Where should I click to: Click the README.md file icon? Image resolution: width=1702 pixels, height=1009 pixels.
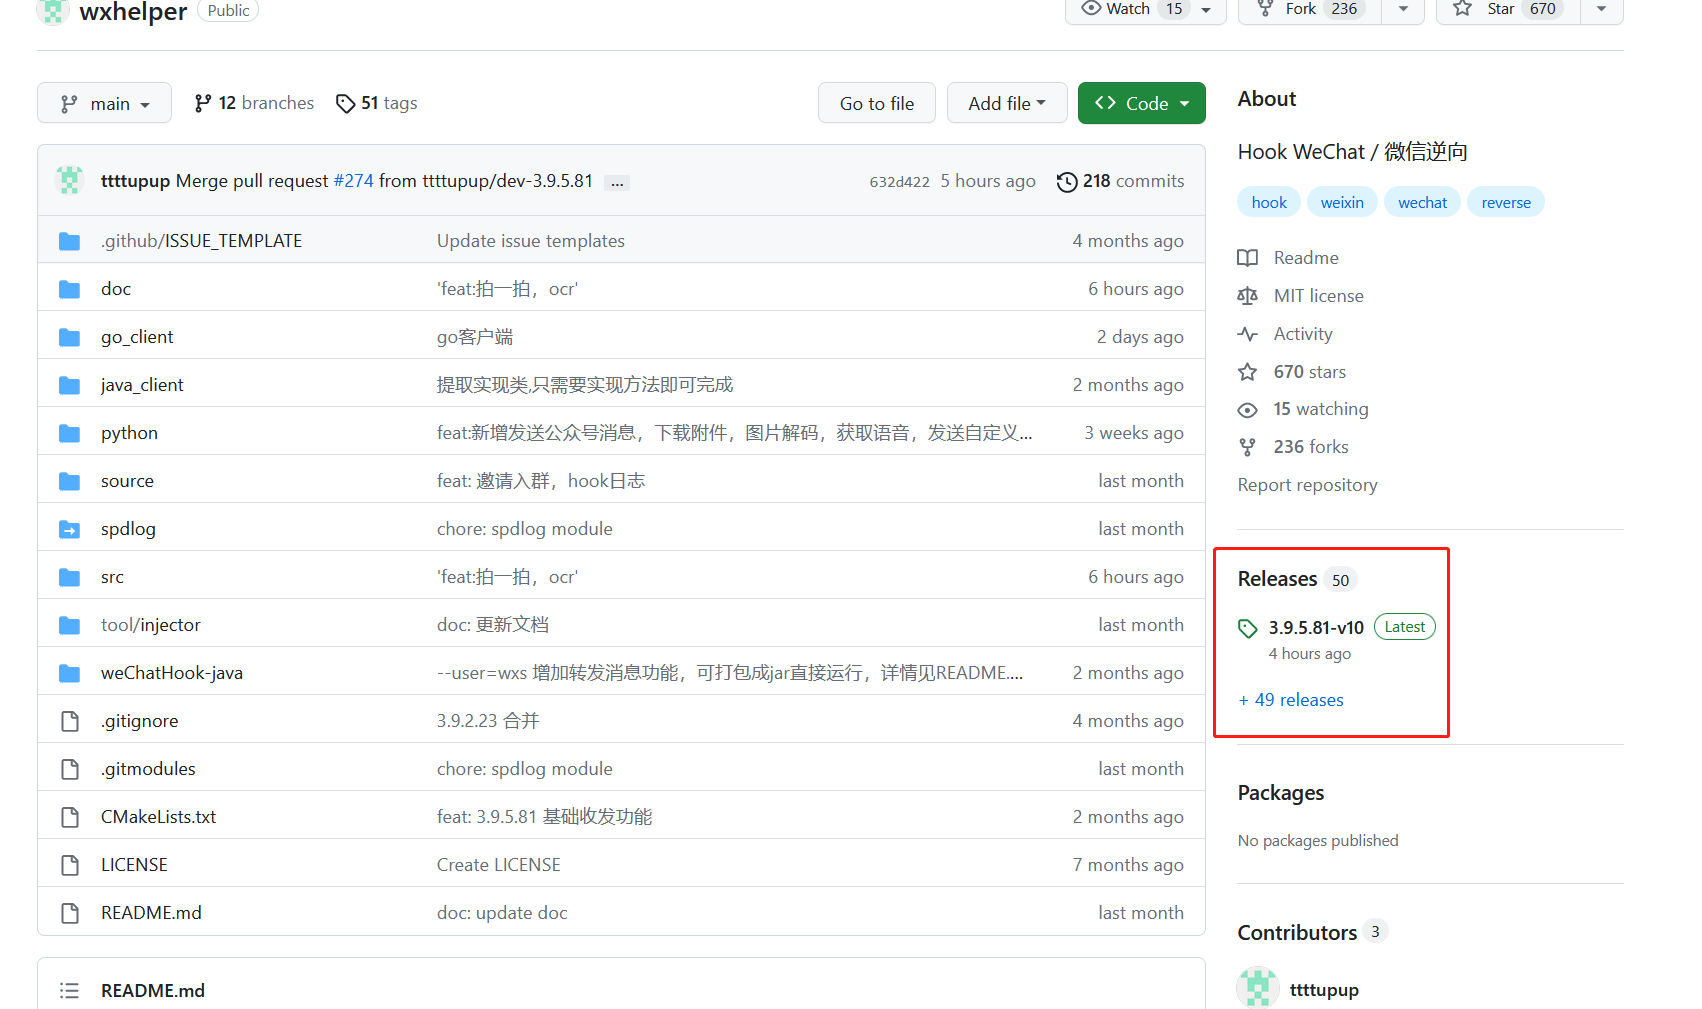click(69, 912)
